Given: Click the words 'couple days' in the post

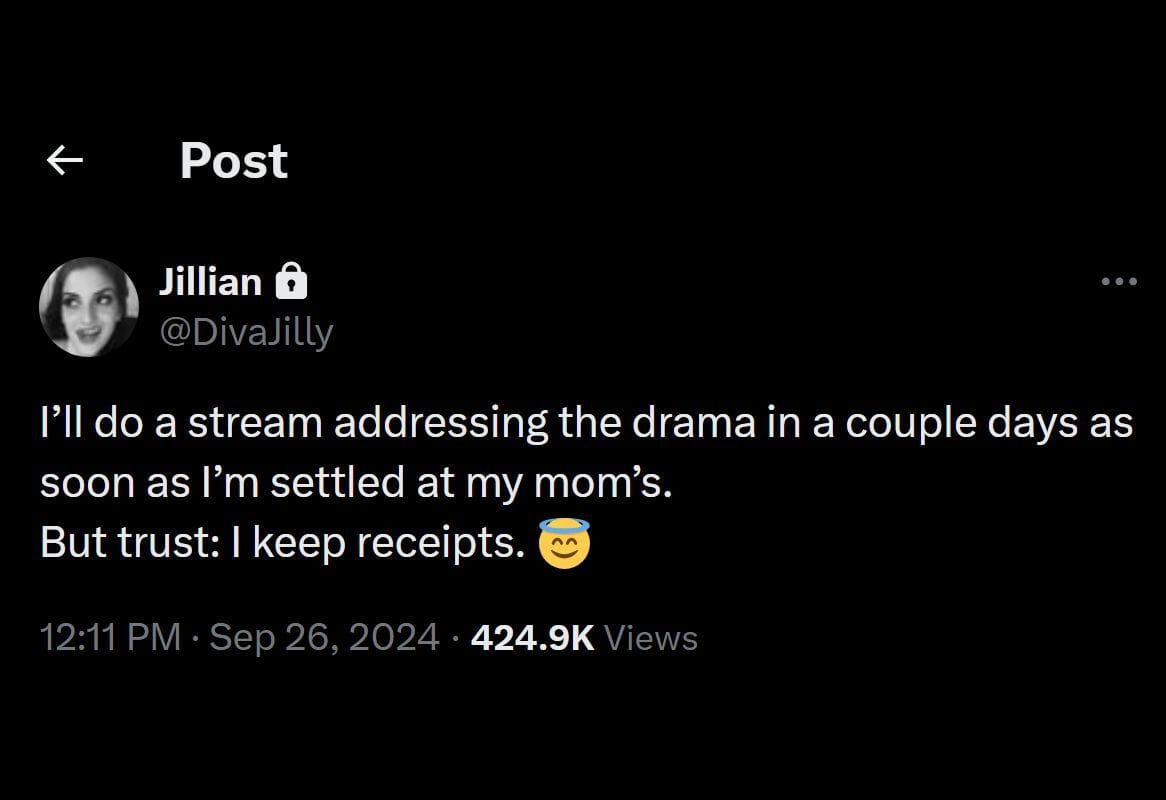Looking at the screenshot, I should click(x=961, y=423).
